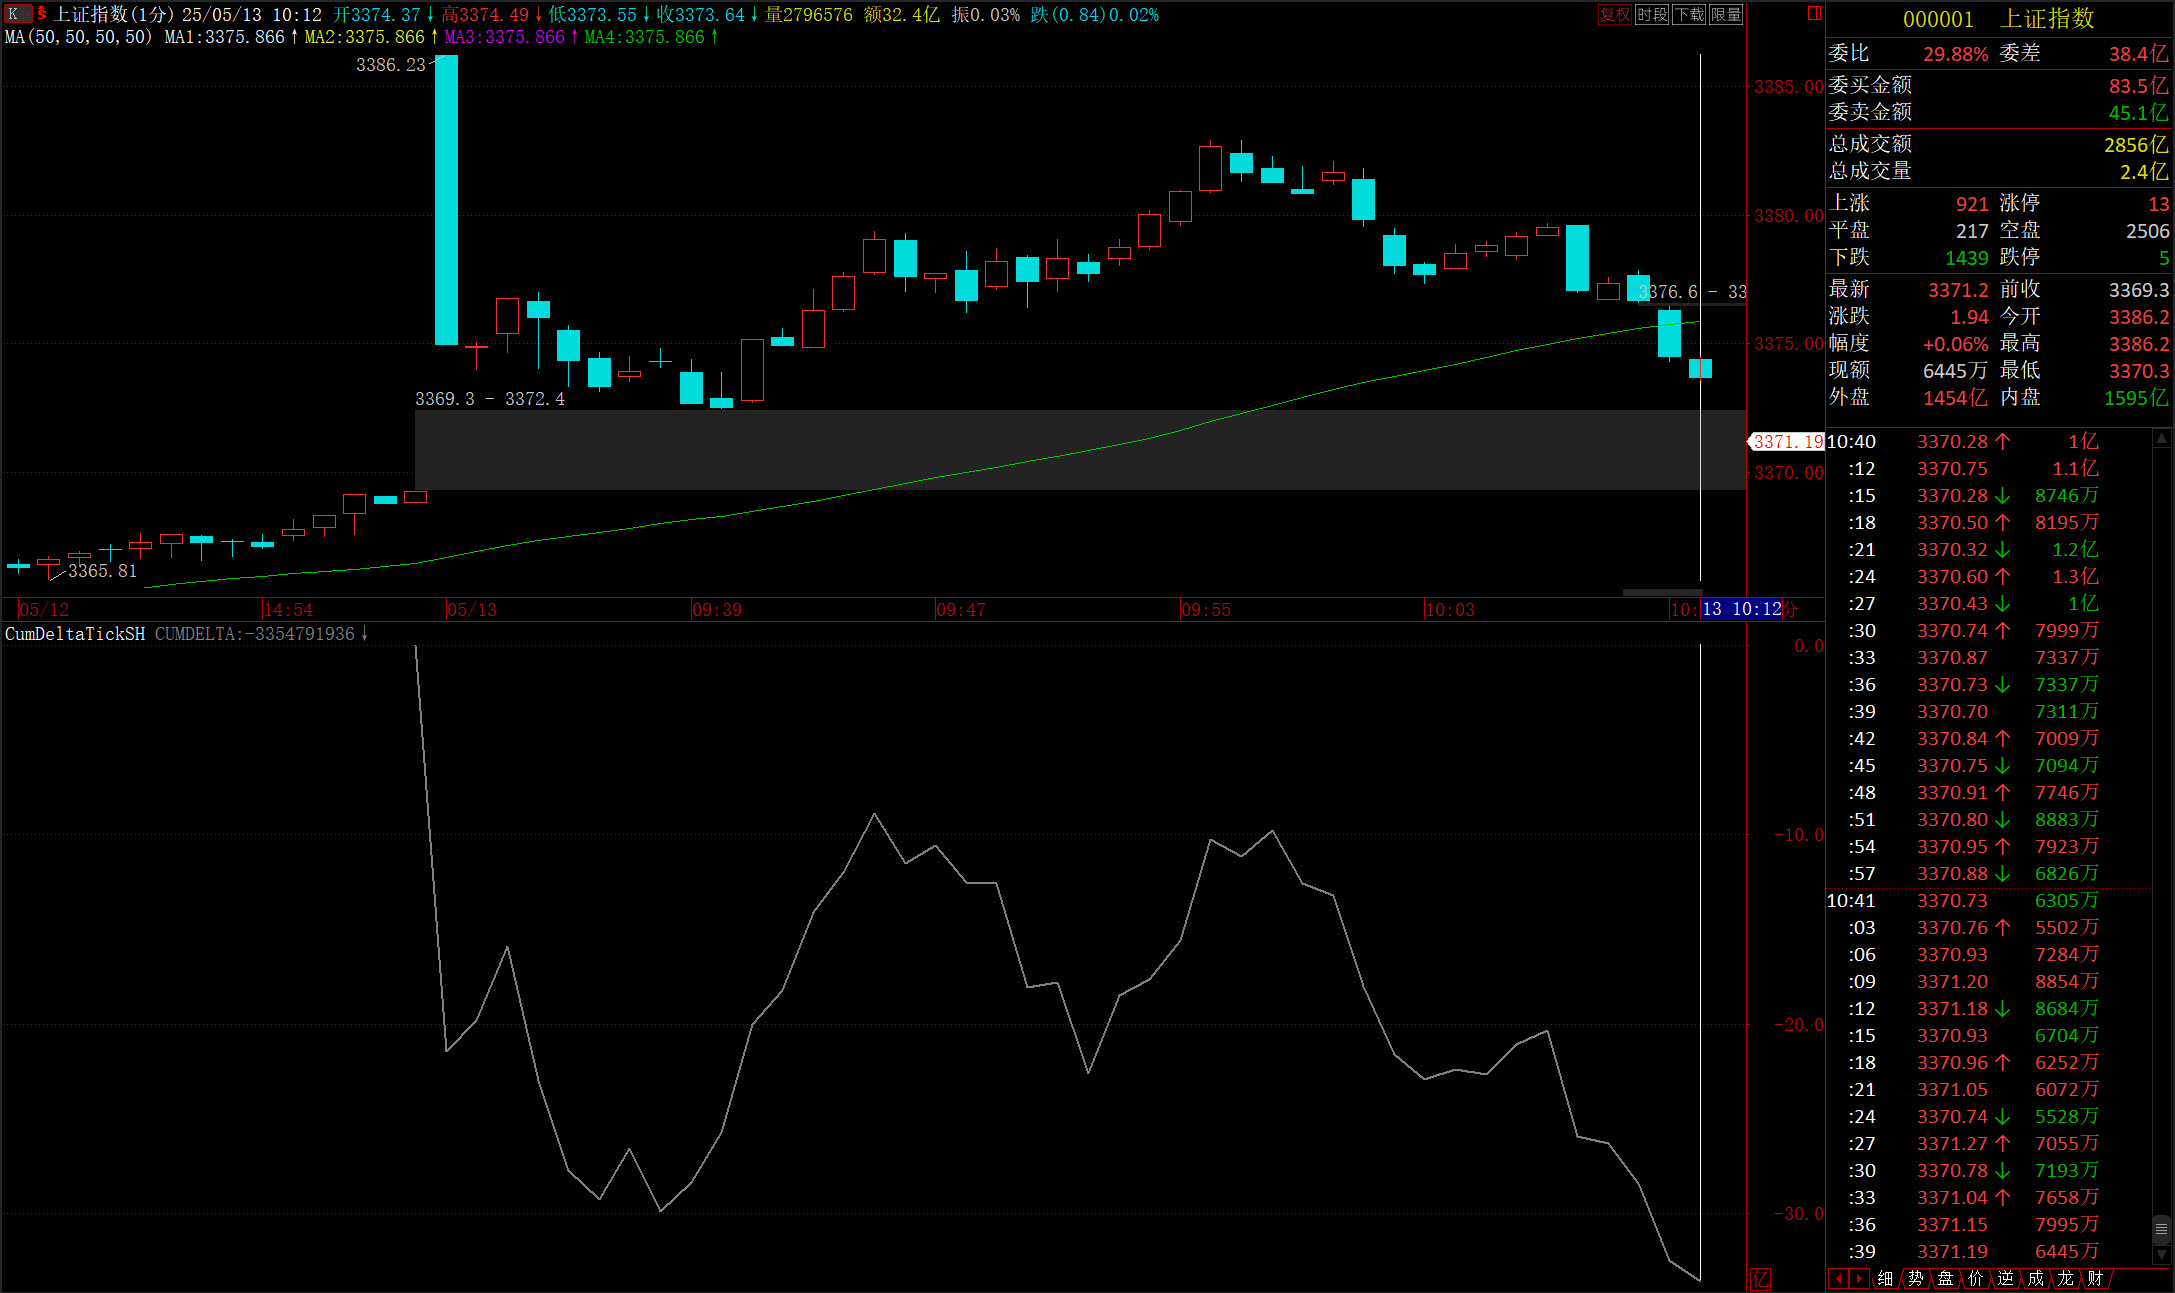Click scroll-down arrow of tick list
The height and width of the screenshot is (1293, 2175).
(x=2161, y=1255)
